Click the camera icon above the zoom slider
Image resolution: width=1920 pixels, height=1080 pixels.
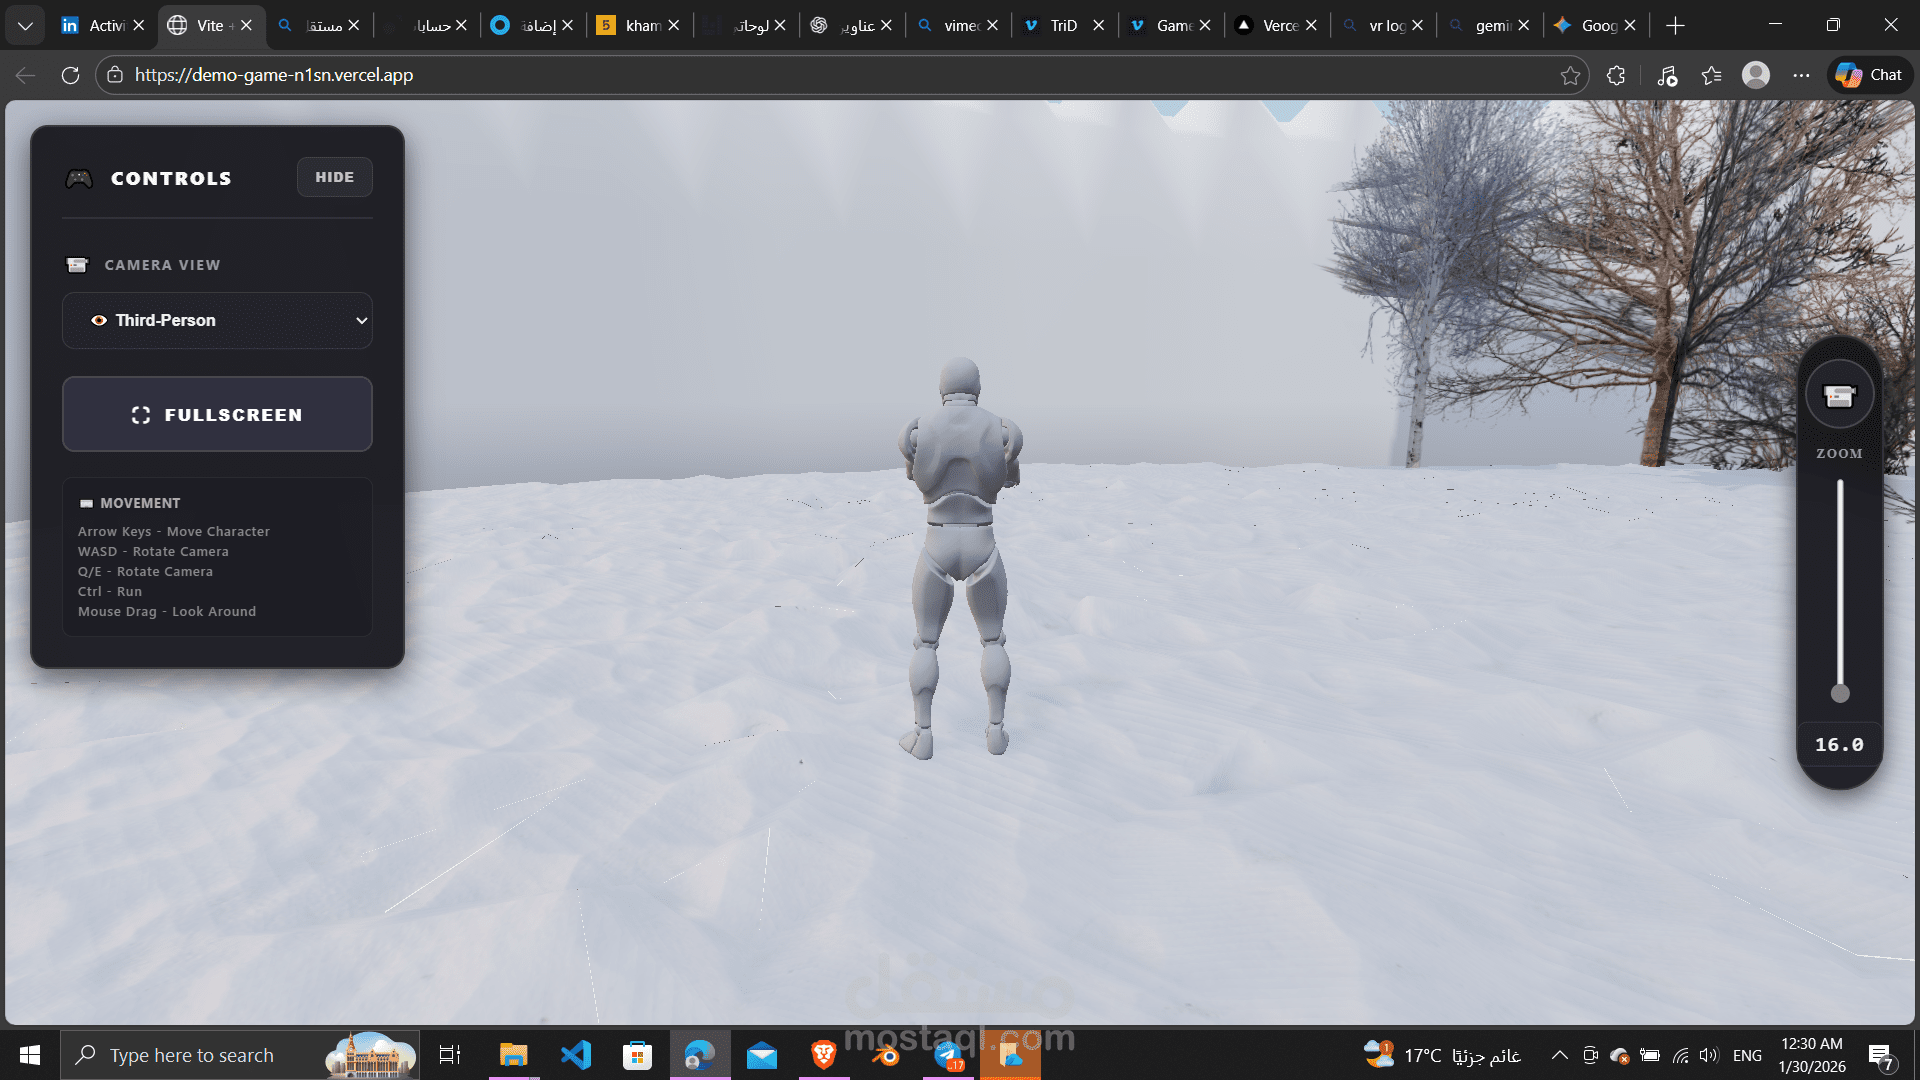click(x=1839, y=396)
